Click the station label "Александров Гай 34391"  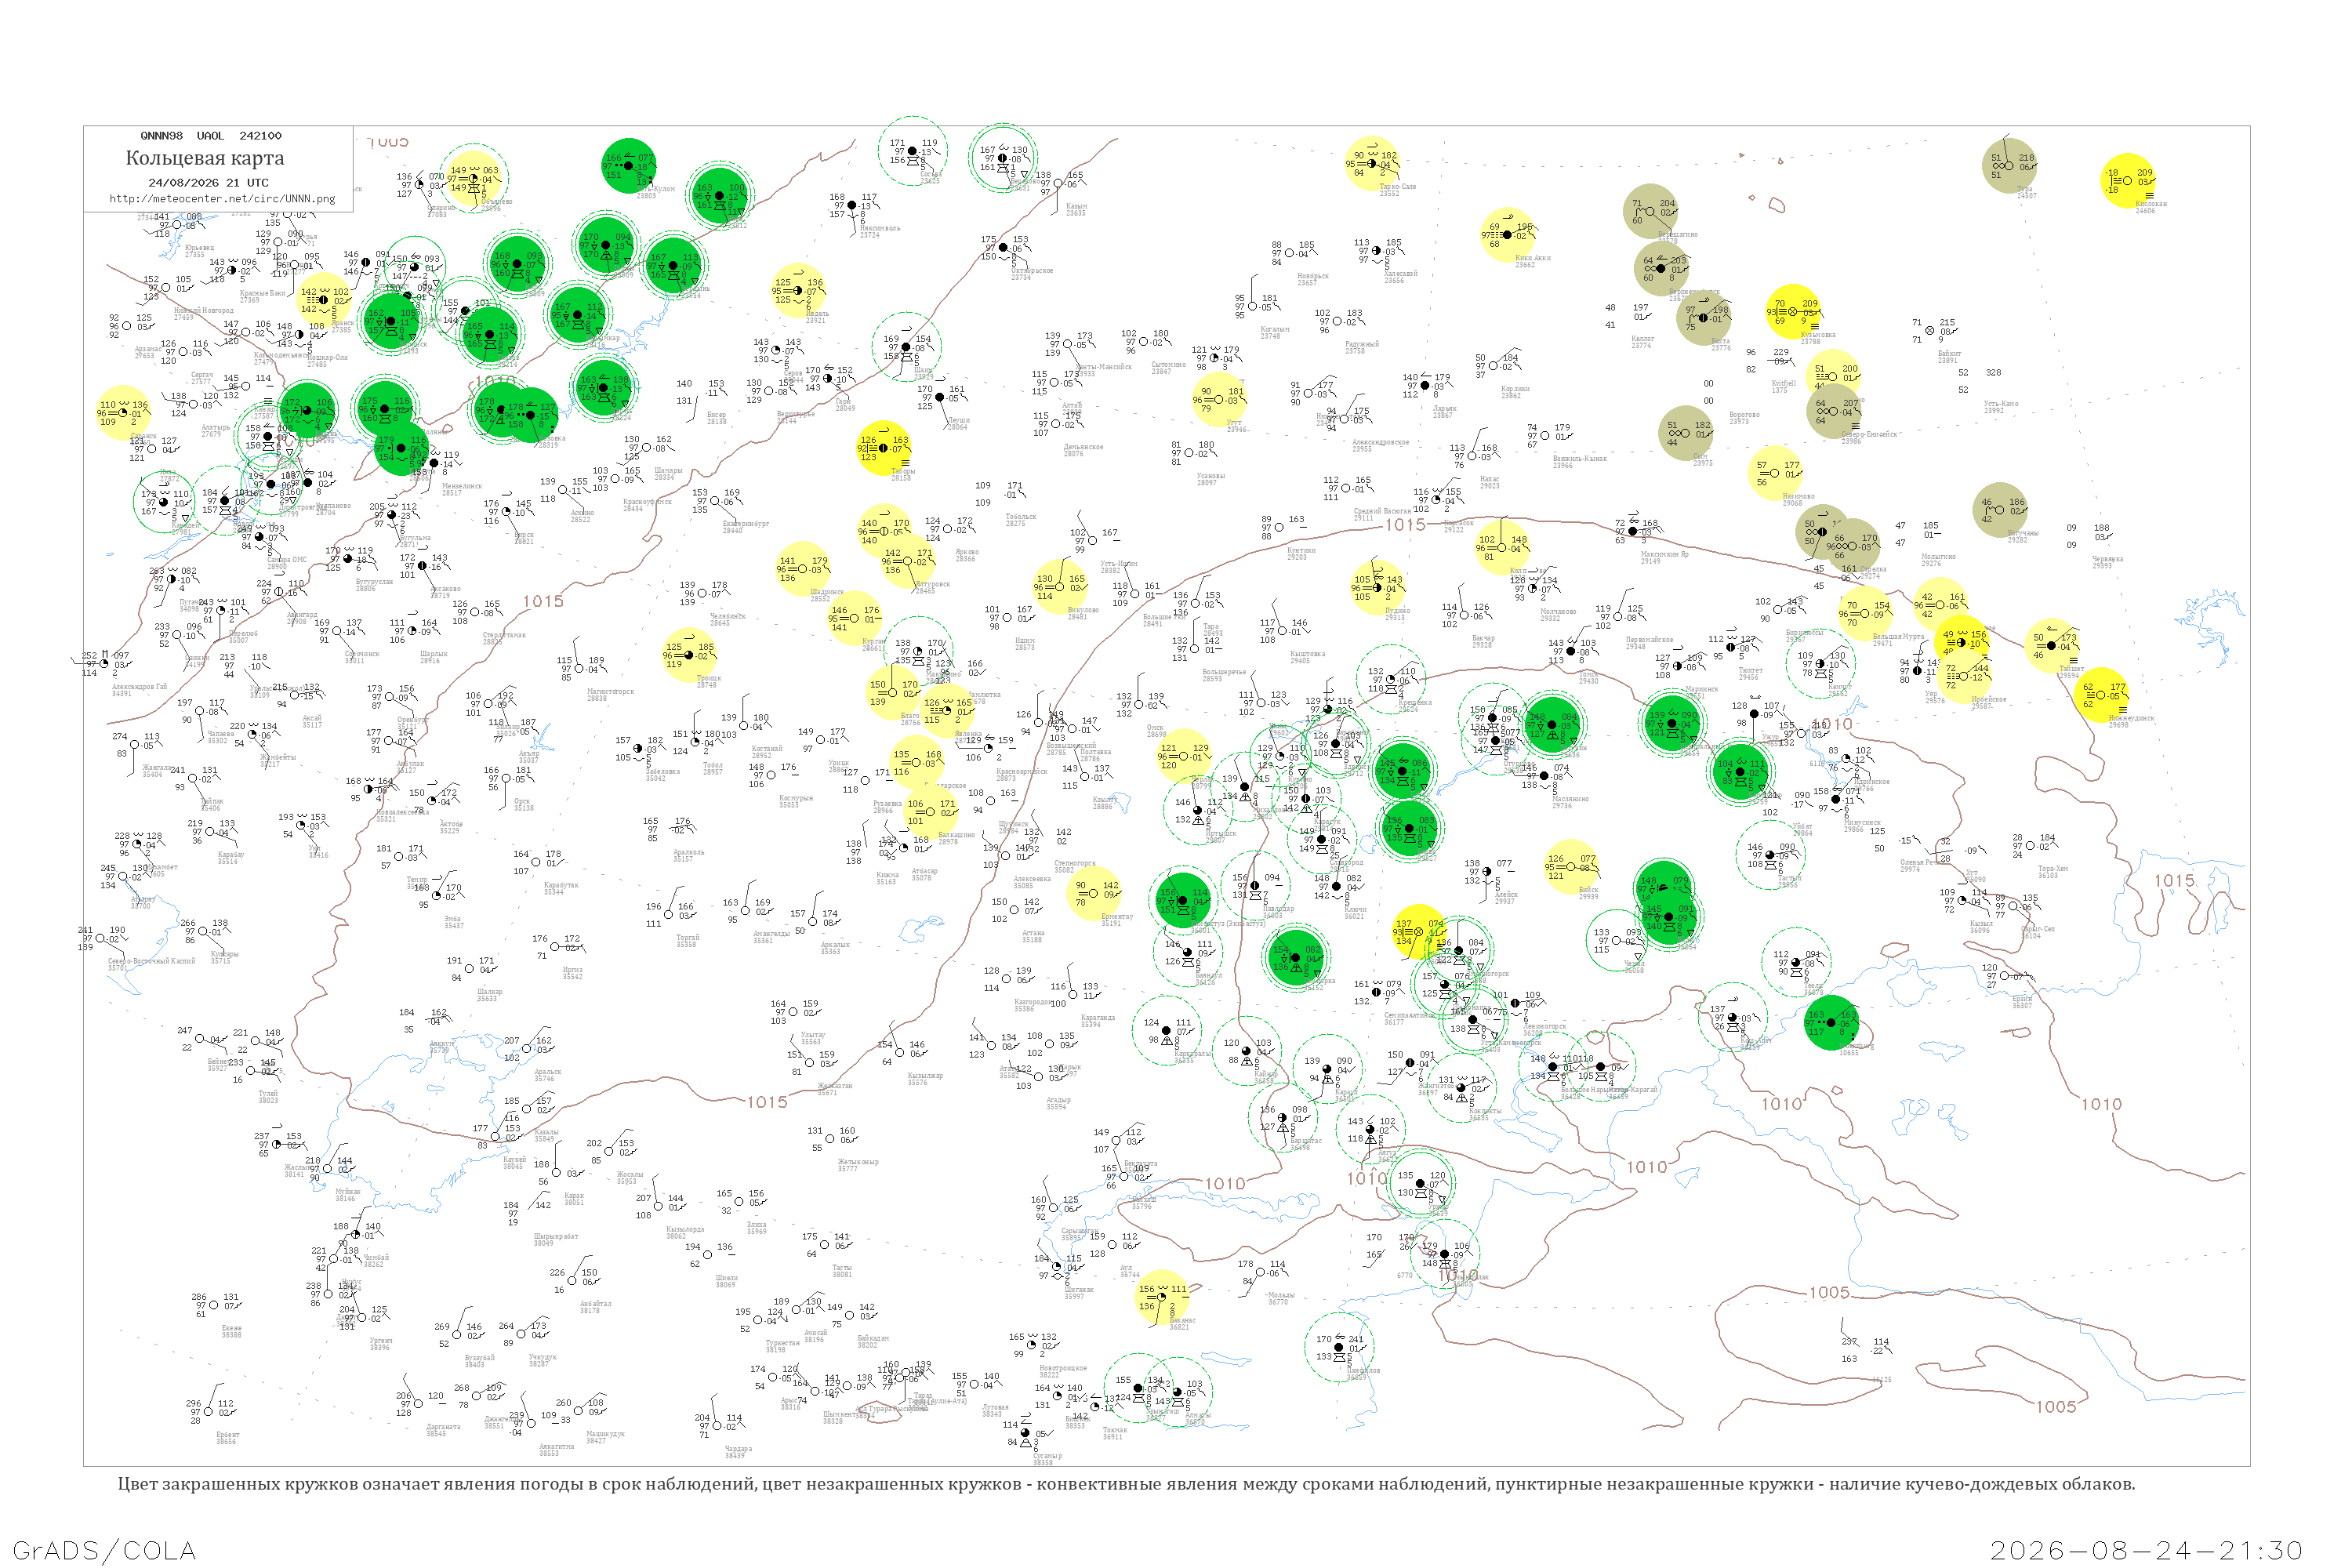pos(139,690)
